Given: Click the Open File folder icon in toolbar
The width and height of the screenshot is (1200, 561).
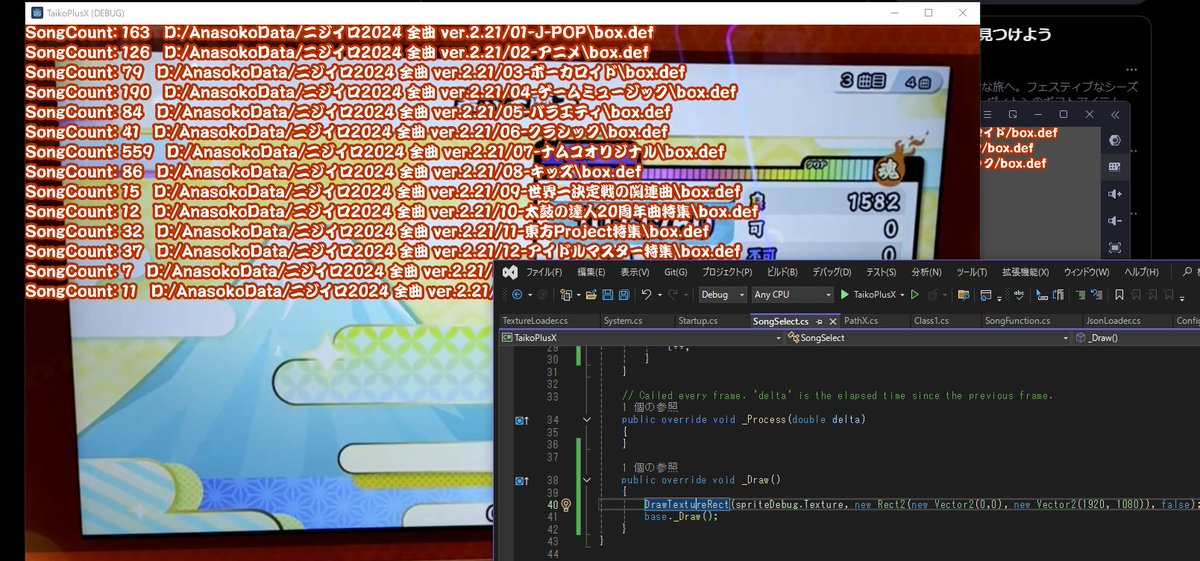Looking at the screenshot, I should click(591, 295).
